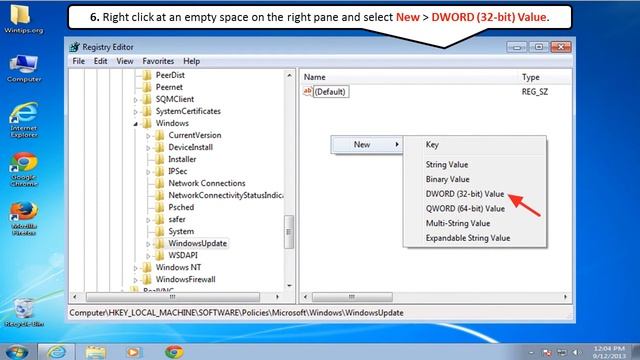Open Windows Media Player in taskbar

point(133,352)
